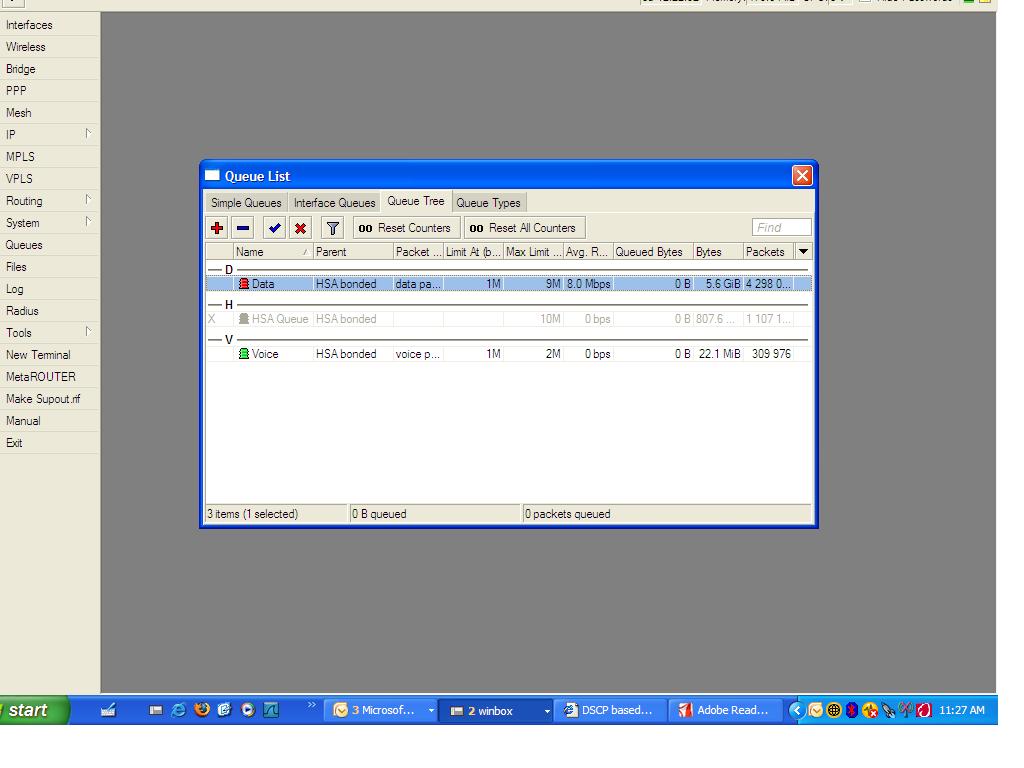Enable the queue using the blue checkmark icon
The height and width of the screenshot is (768, 1024).
[x=274, y=228]
